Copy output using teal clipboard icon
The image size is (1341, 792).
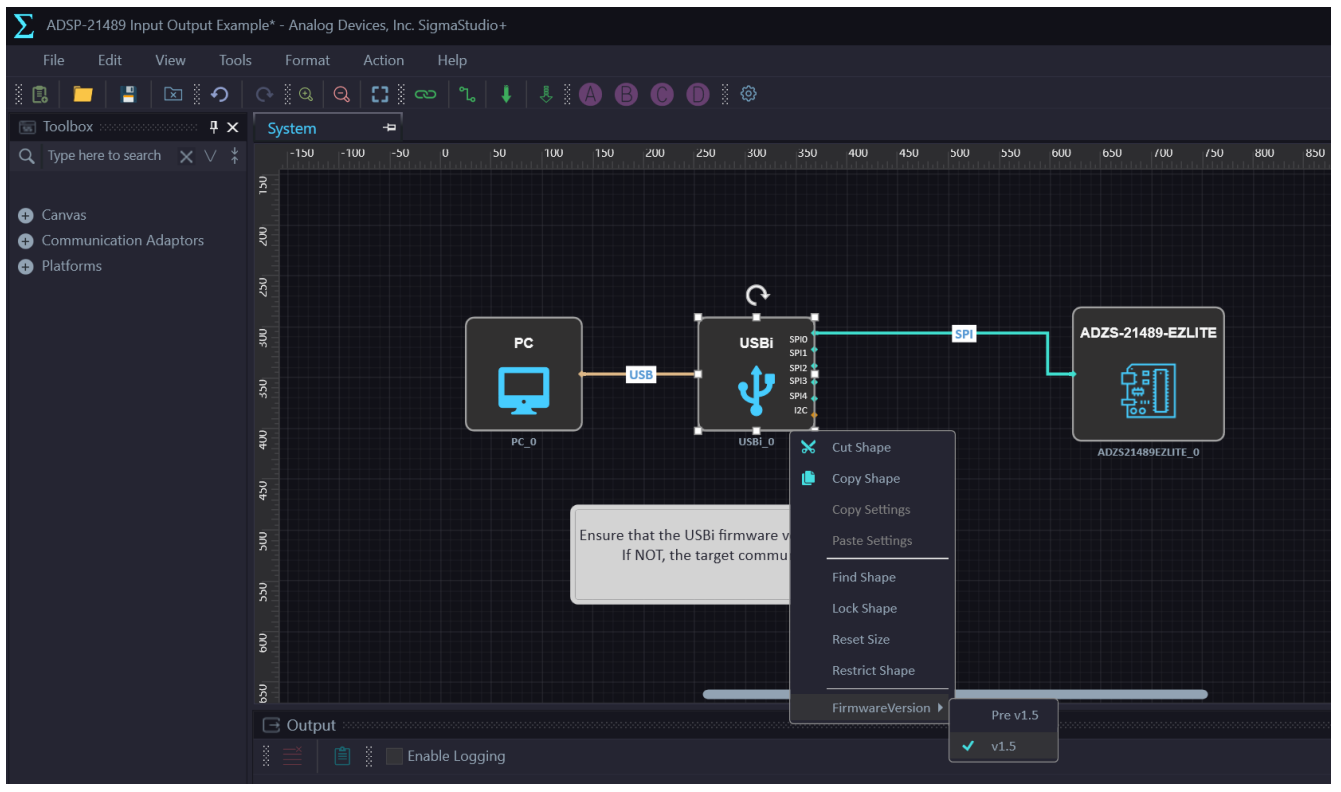pos(342,756)
